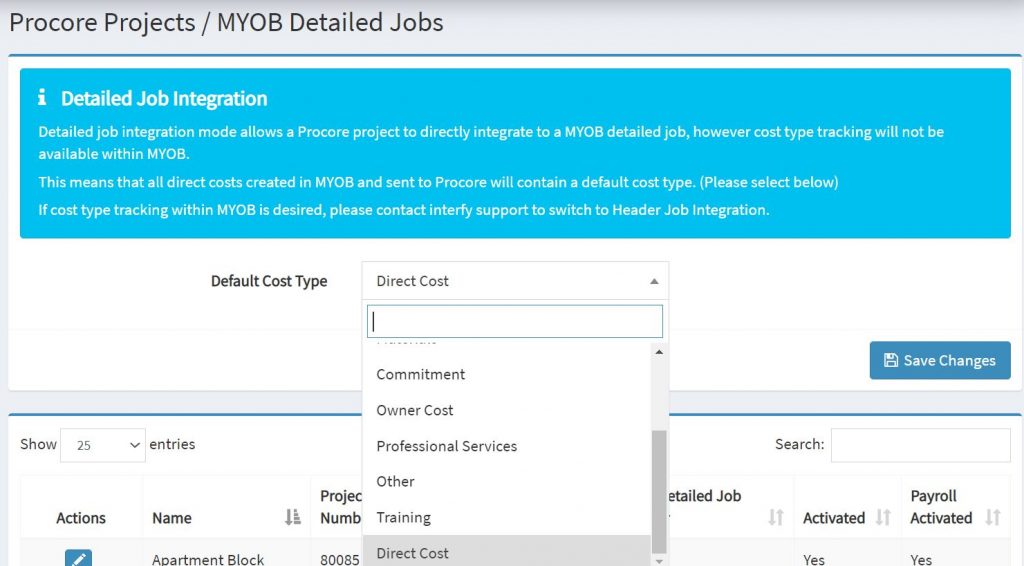Select the highlighted Direct Cost option
Screen dimensions: 1024x566
click(507, 552)
